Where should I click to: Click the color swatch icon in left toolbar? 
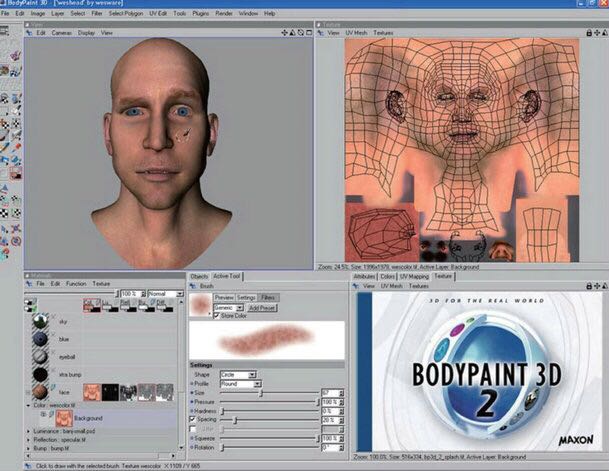tap(16, 174)
